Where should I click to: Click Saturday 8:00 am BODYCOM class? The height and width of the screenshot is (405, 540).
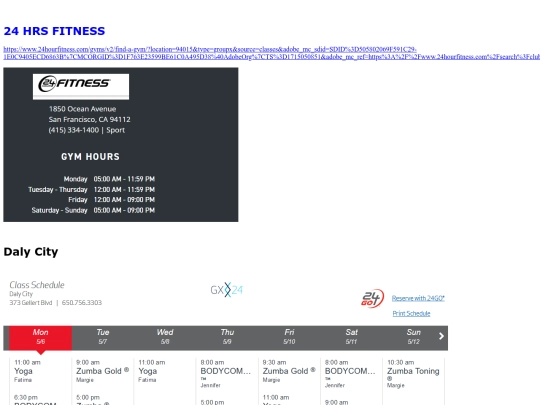click(350, 374)
